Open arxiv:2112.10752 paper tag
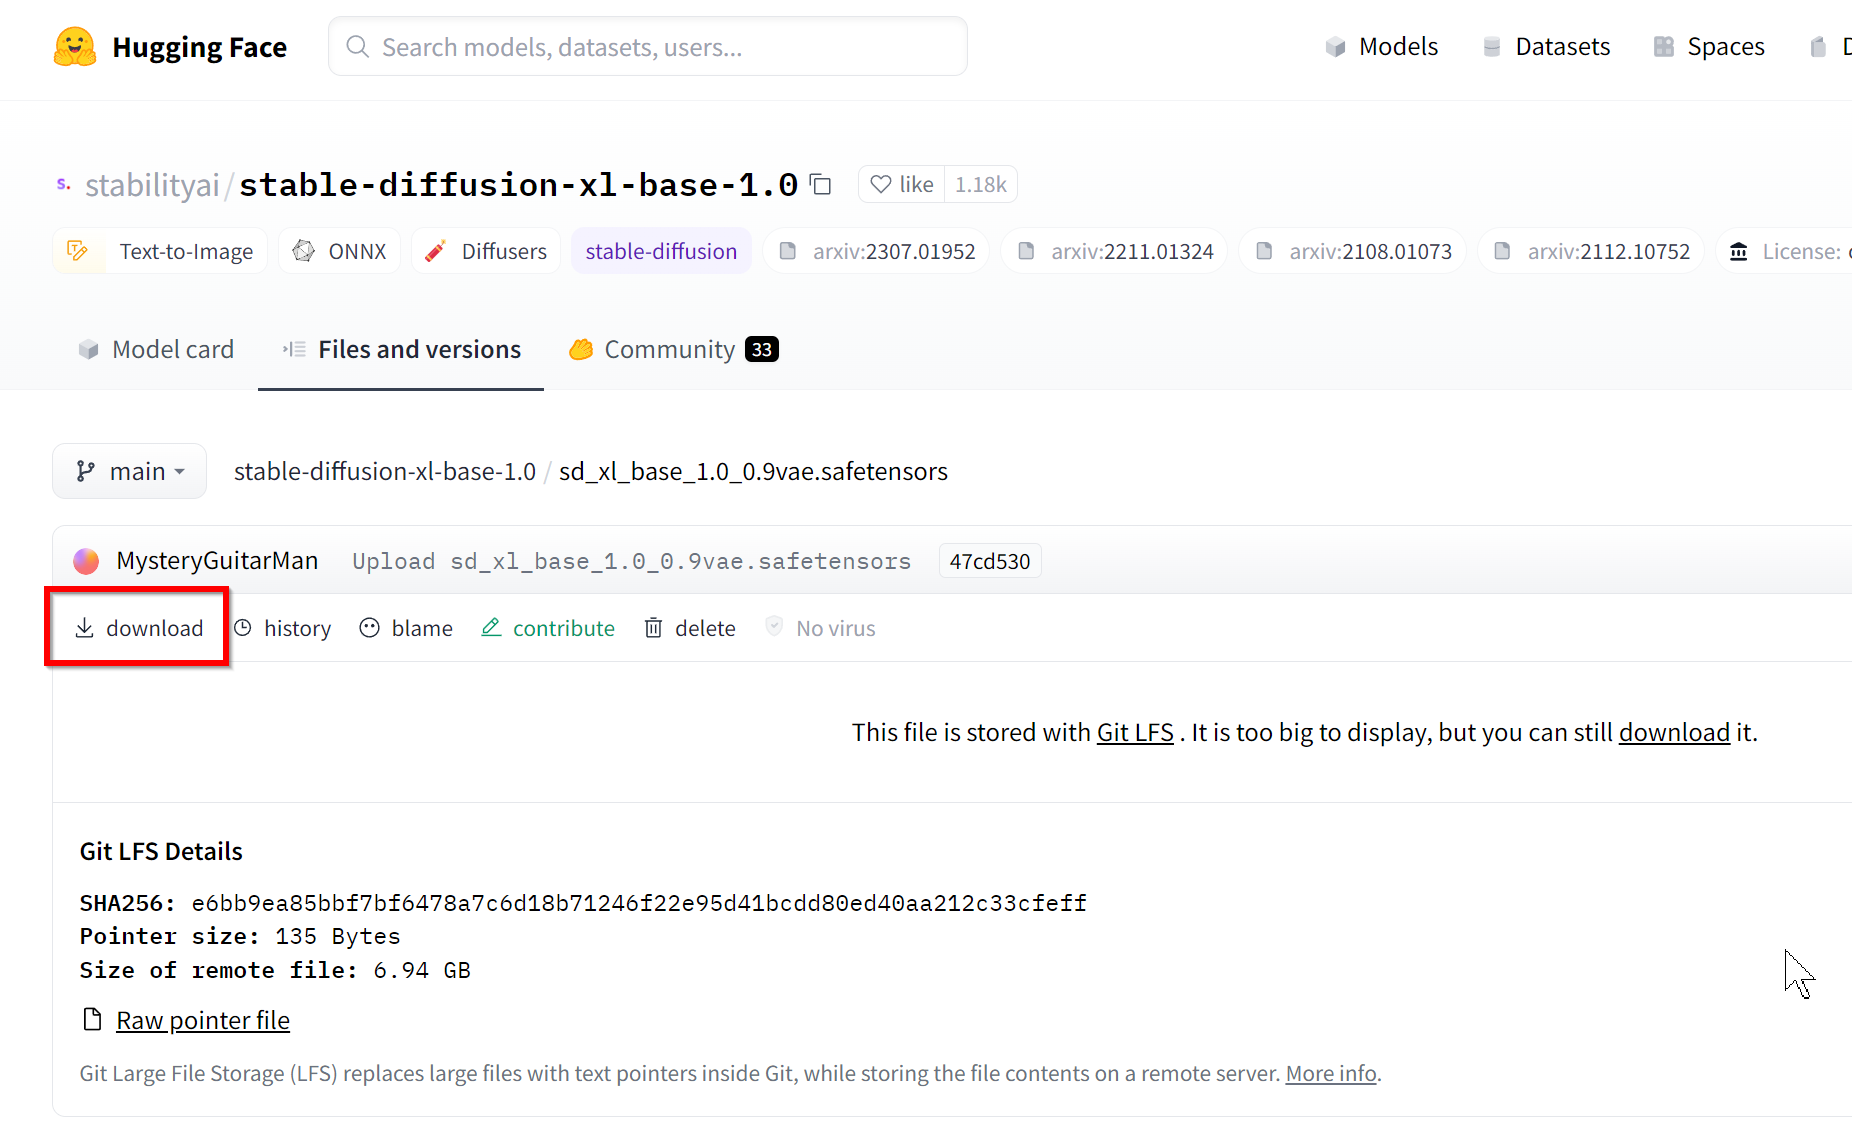 1591,251
